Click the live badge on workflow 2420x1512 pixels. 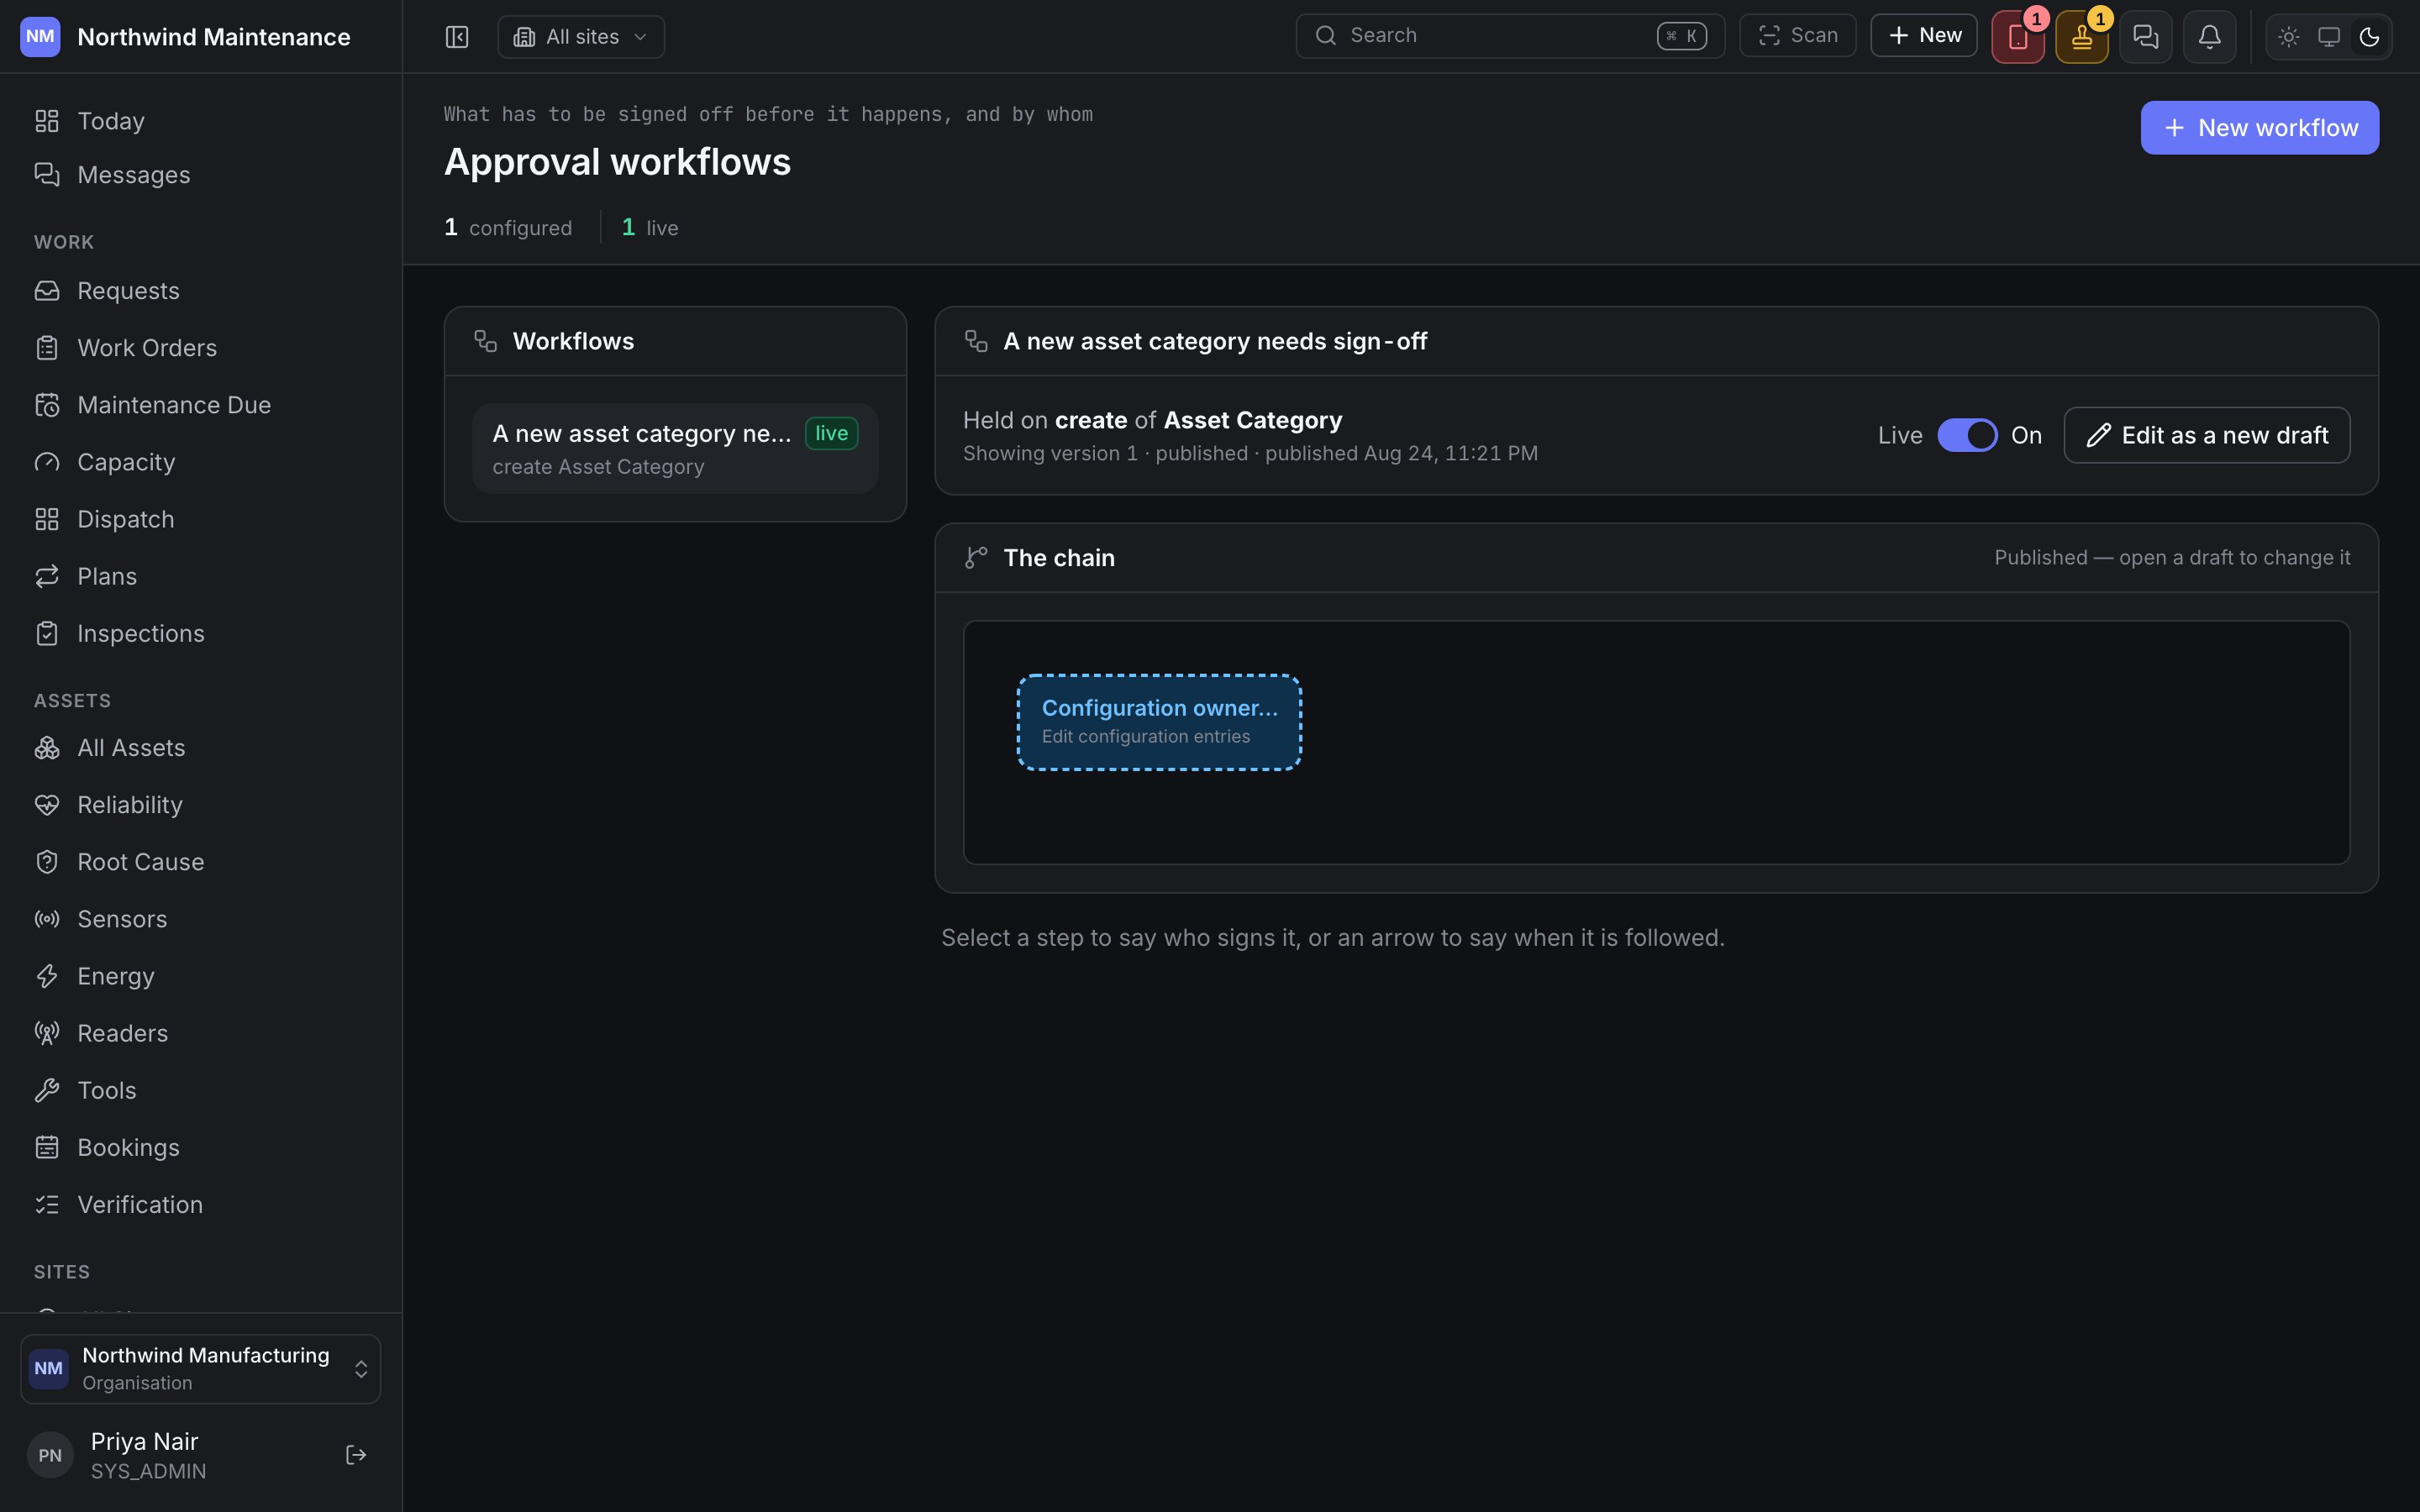coord(831,433)
